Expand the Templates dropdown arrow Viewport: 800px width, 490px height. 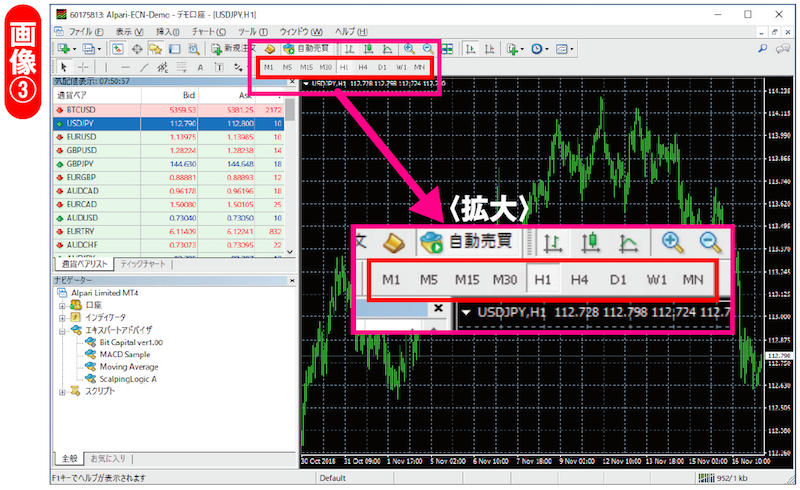coord(571,50)
